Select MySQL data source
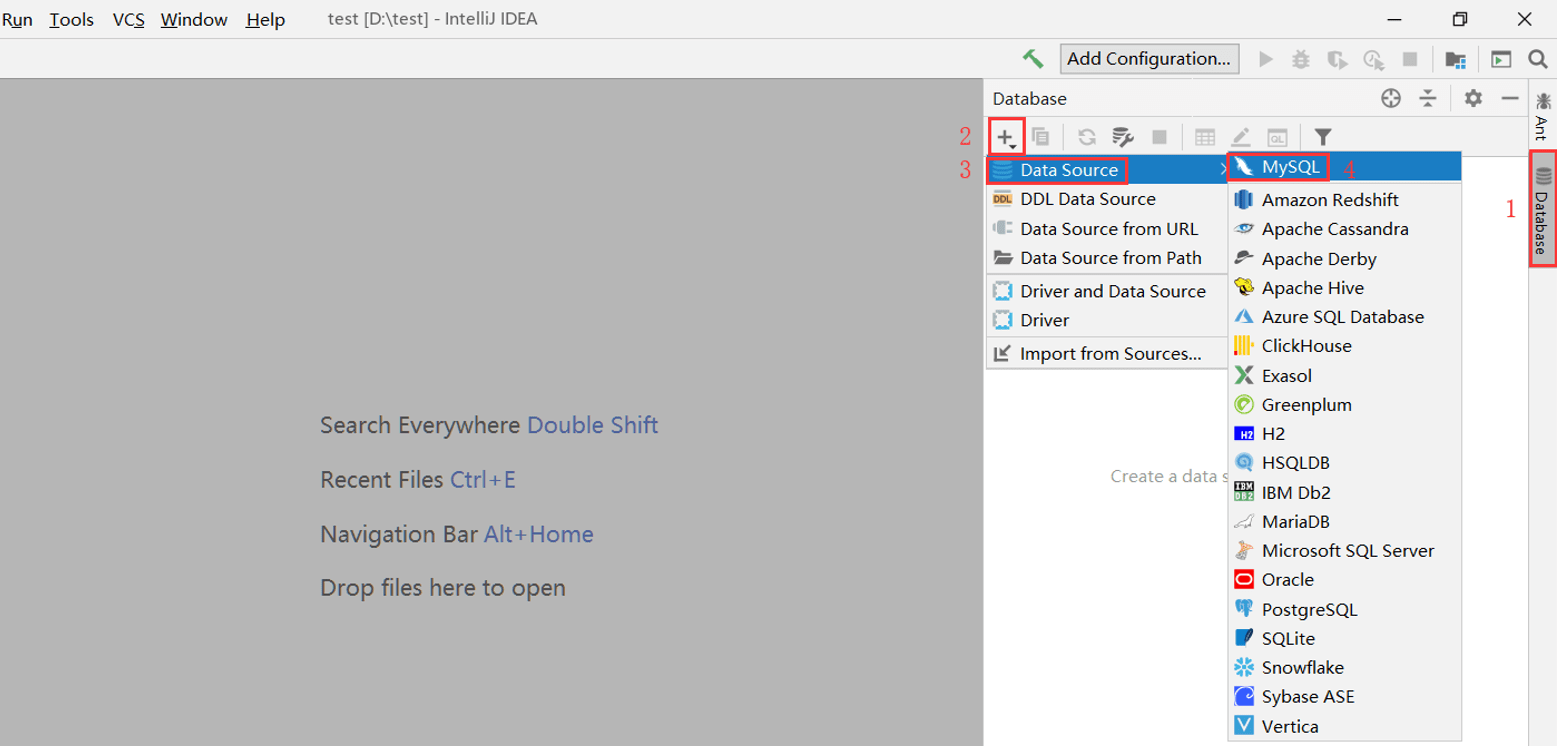The height and width of the screenshot is (746, 1560). (x=1345, y=167)
